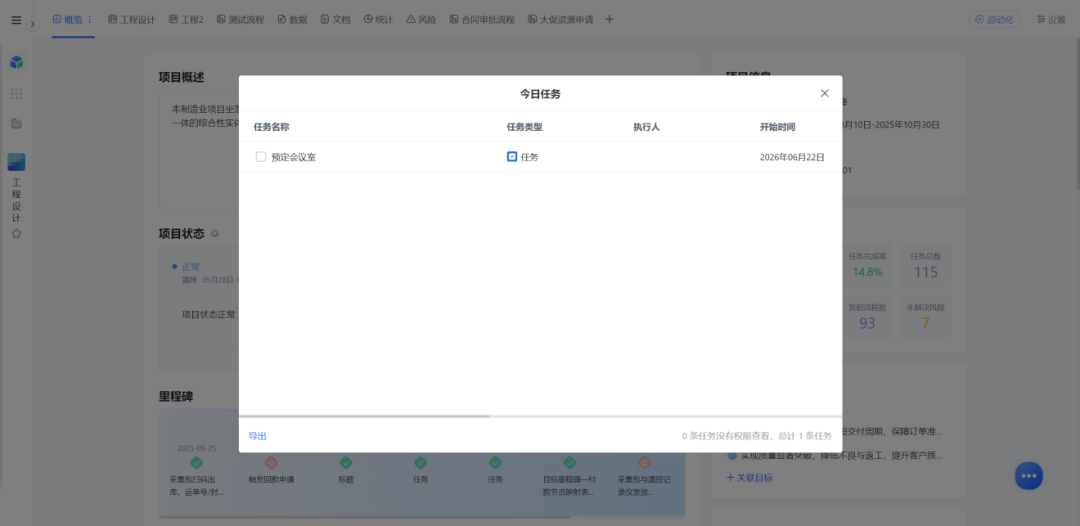The image size is (1080, 526).
Task: Click task type icon in 预定会议室 row
Action: coord(512,157)
